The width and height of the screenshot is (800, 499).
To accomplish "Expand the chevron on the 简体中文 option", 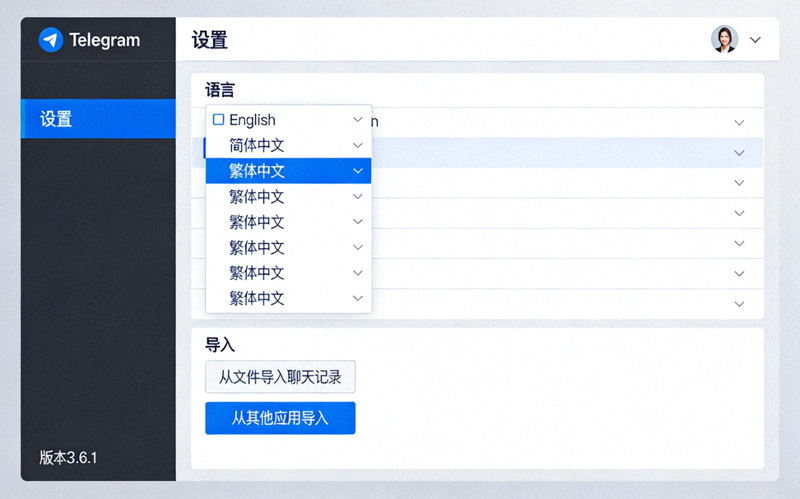I will (358, 145).
